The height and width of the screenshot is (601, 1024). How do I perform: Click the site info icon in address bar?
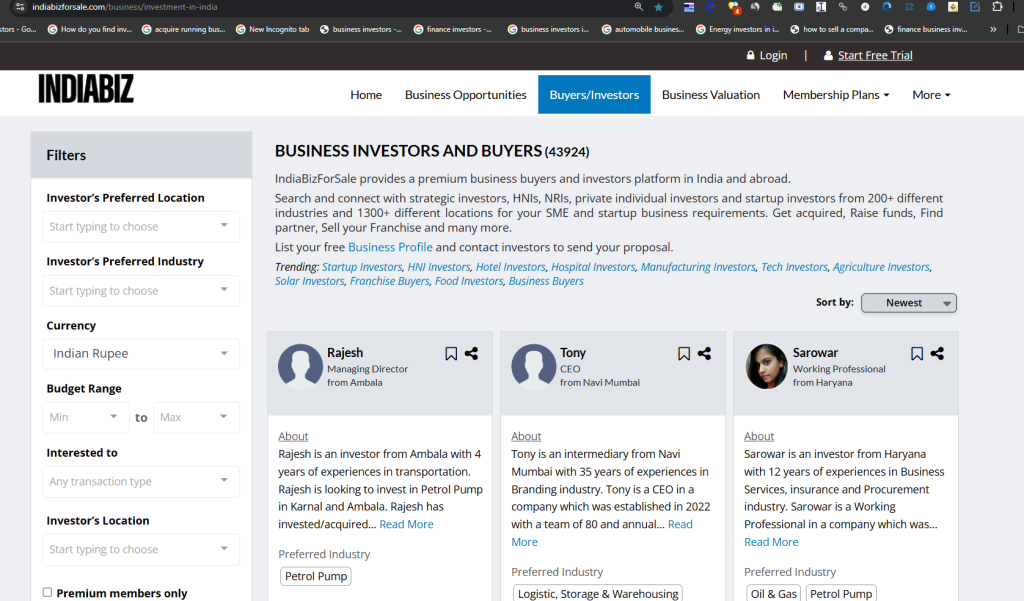click(20, 7)
